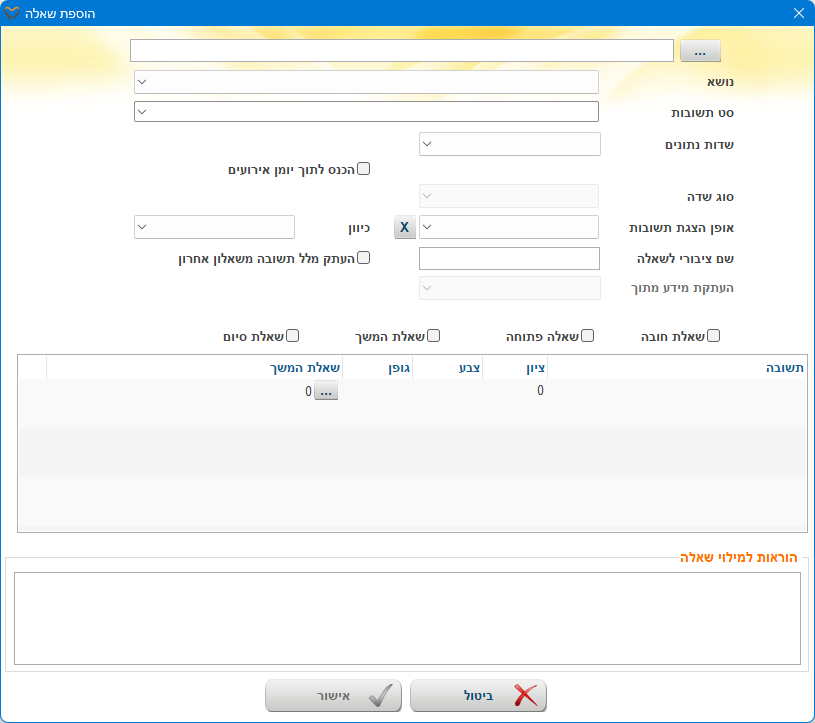Viewport: 815px width, 723px height.
Task: Toggle העתק מלל תשובה משאלון אחרון checkbox
Action: pos(364,257)
